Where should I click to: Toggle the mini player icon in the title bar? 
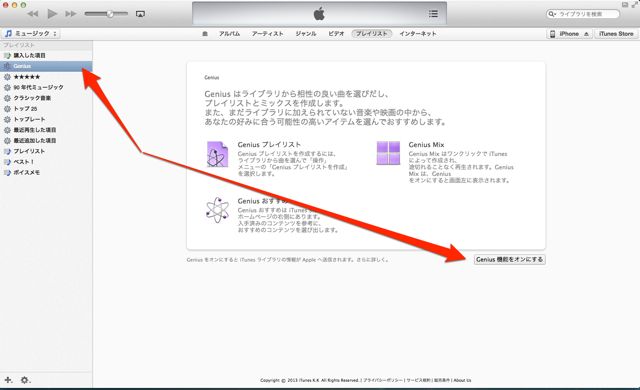pyautogui.click(x=625, y=4)
